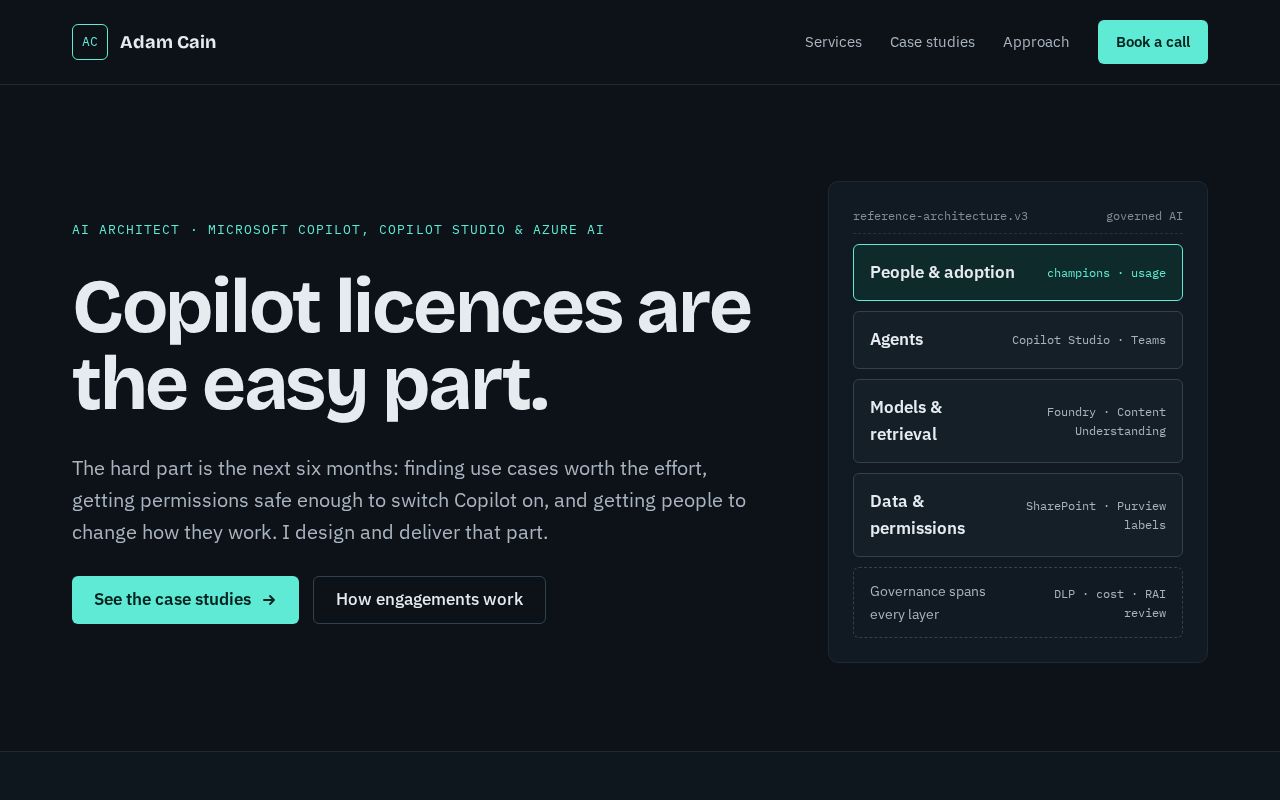Open the Approach nav link

coord(1036,42)
